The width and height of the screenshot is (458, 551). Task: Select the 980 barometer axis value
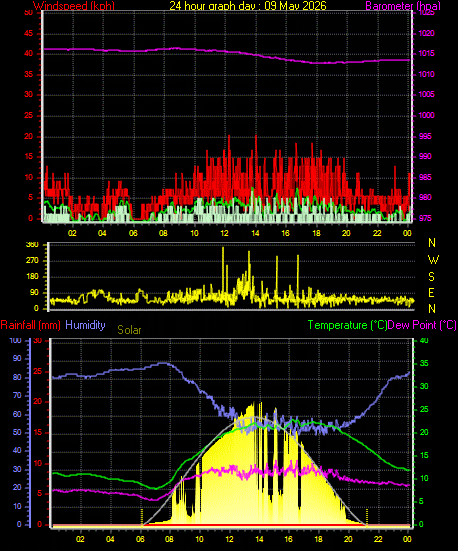click(x=425, y=197)
